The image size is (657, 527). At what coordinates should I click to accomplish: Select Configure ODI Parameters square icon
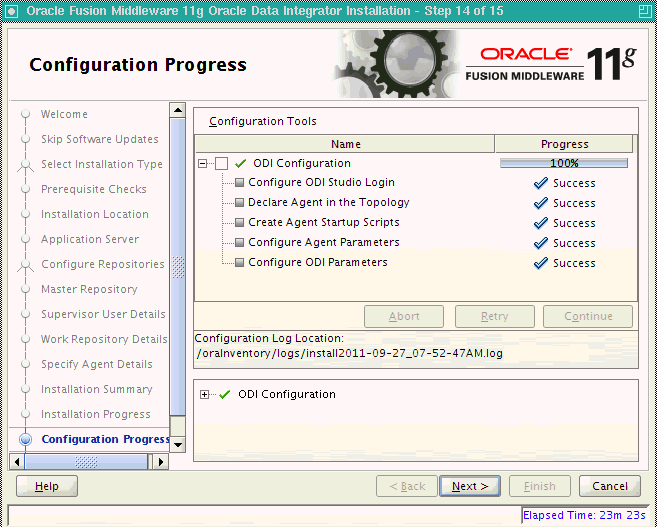click(239, 263)
